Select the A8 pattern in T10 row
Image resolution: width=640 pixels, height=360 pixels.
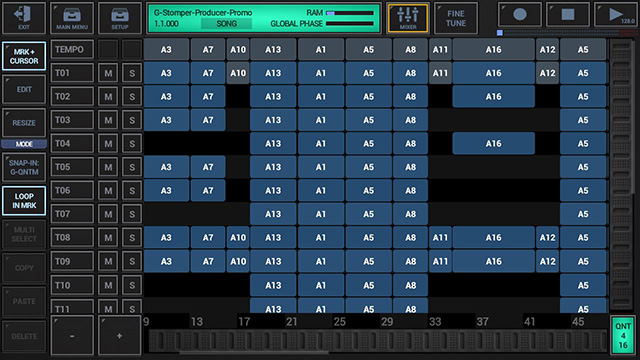(411, 285)
